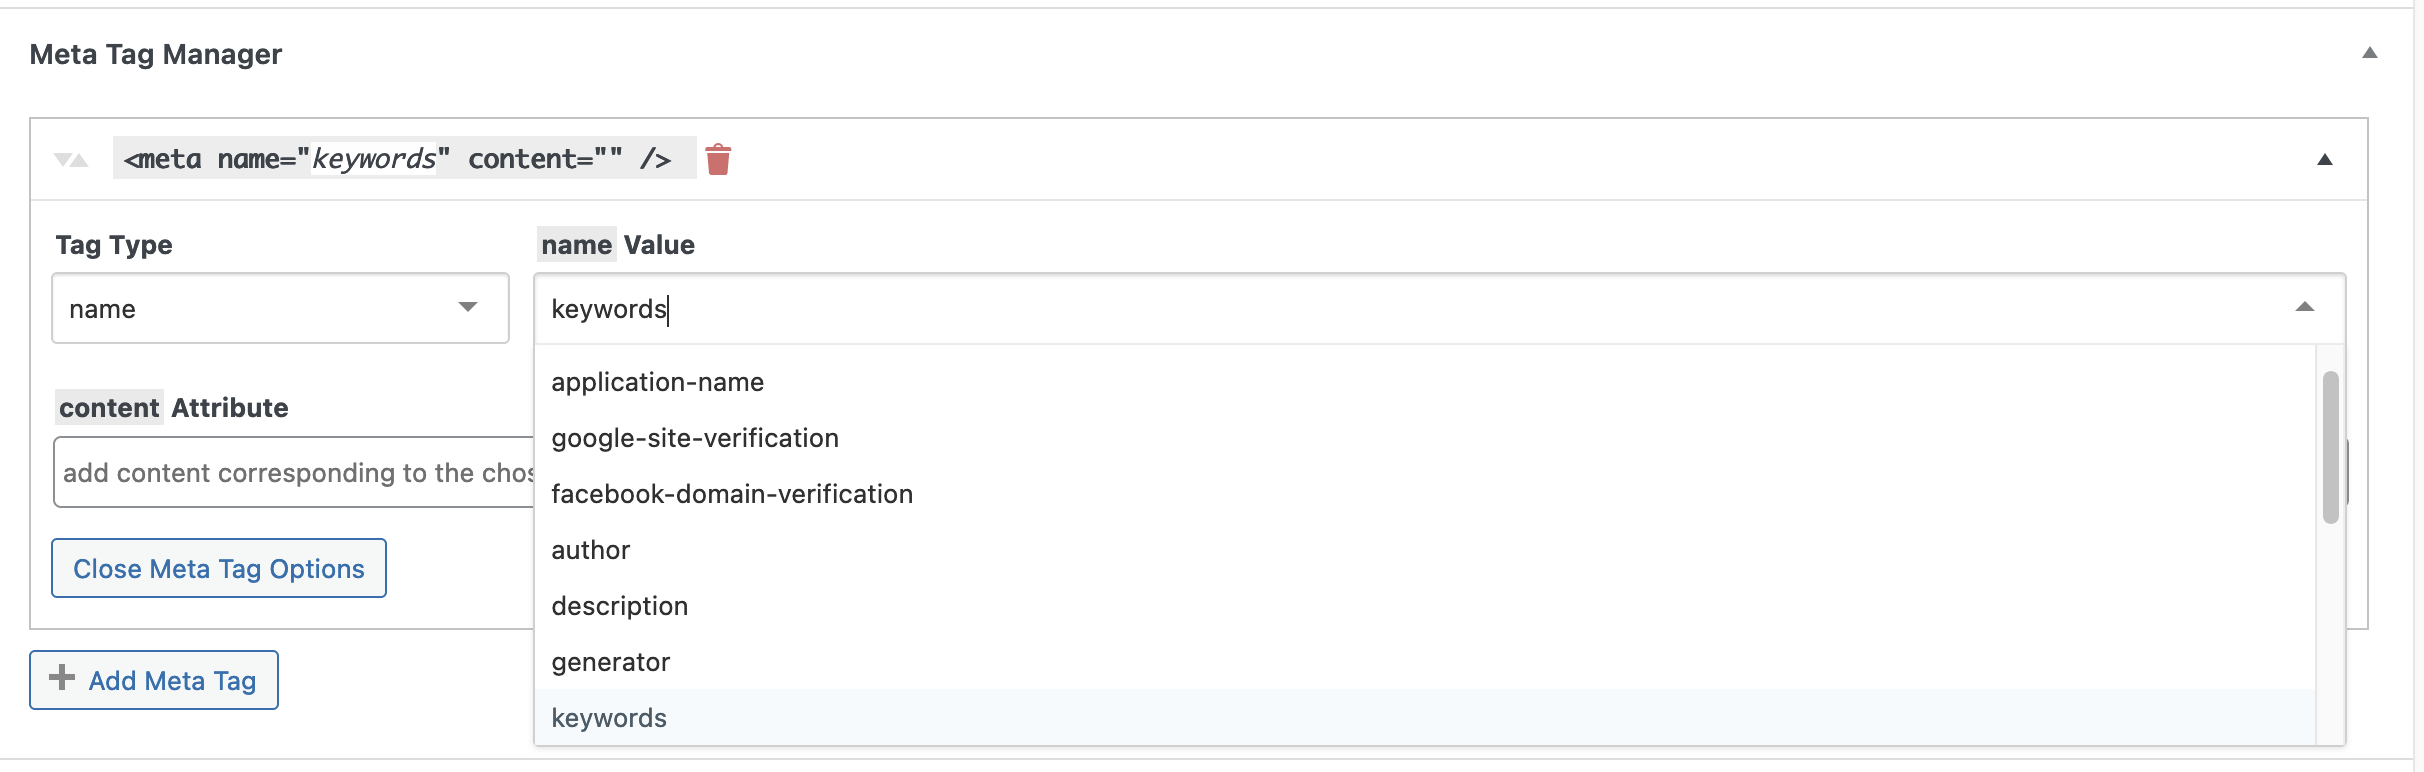Pick the highlighted keywords option

pos(1425,717)
